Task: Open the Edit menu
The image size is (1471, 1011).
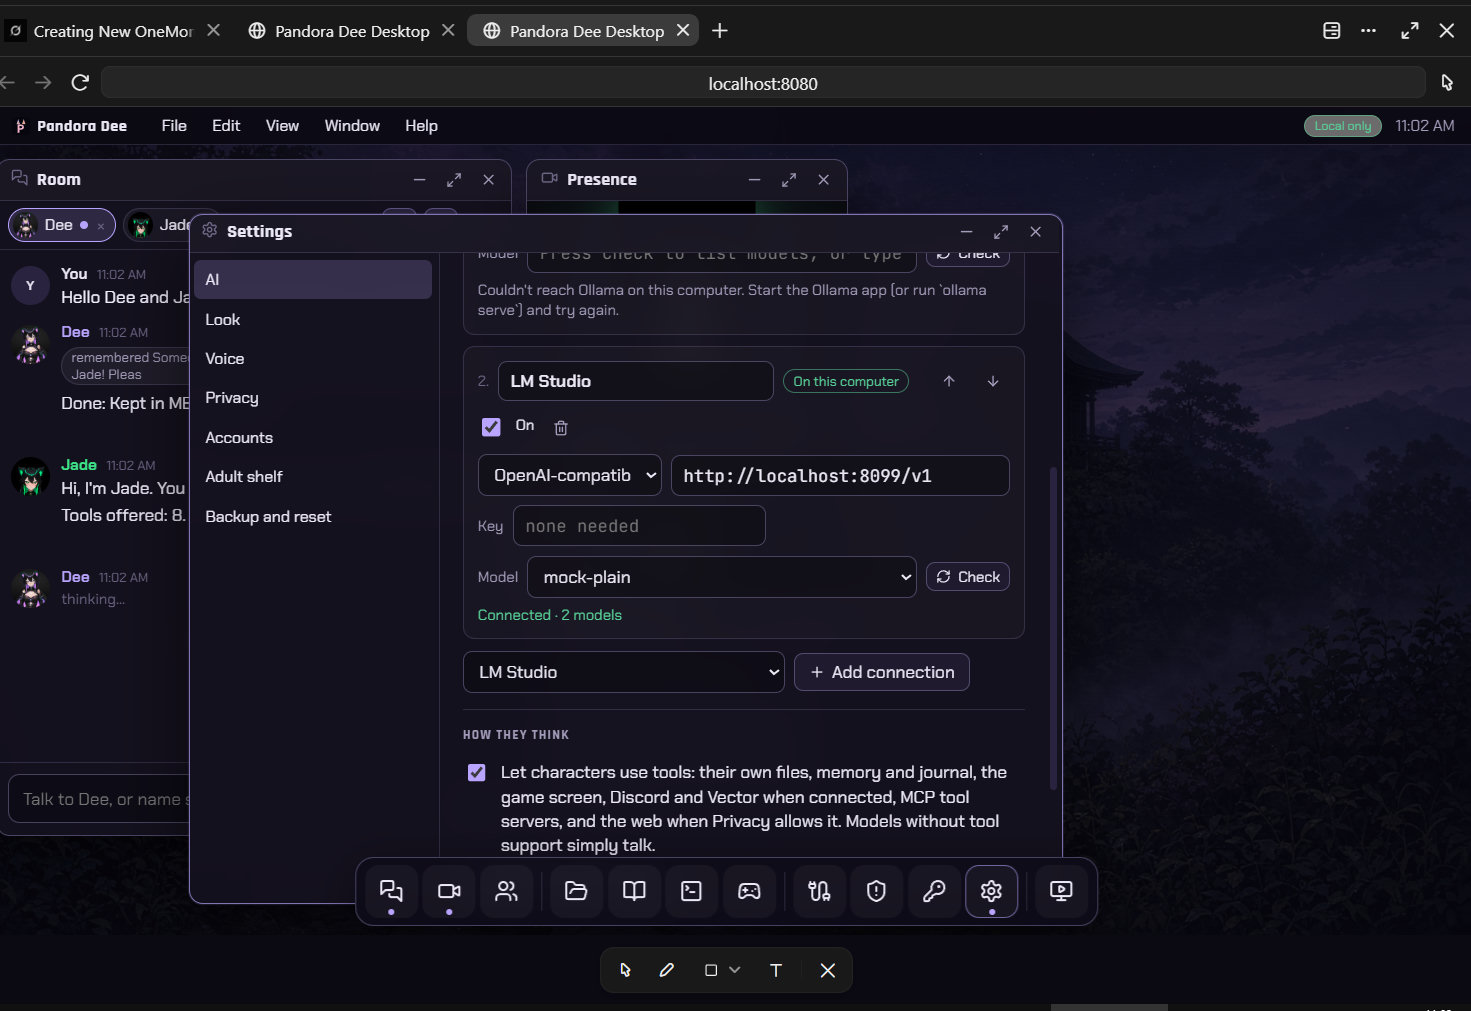Action: (x=226, y=126)
